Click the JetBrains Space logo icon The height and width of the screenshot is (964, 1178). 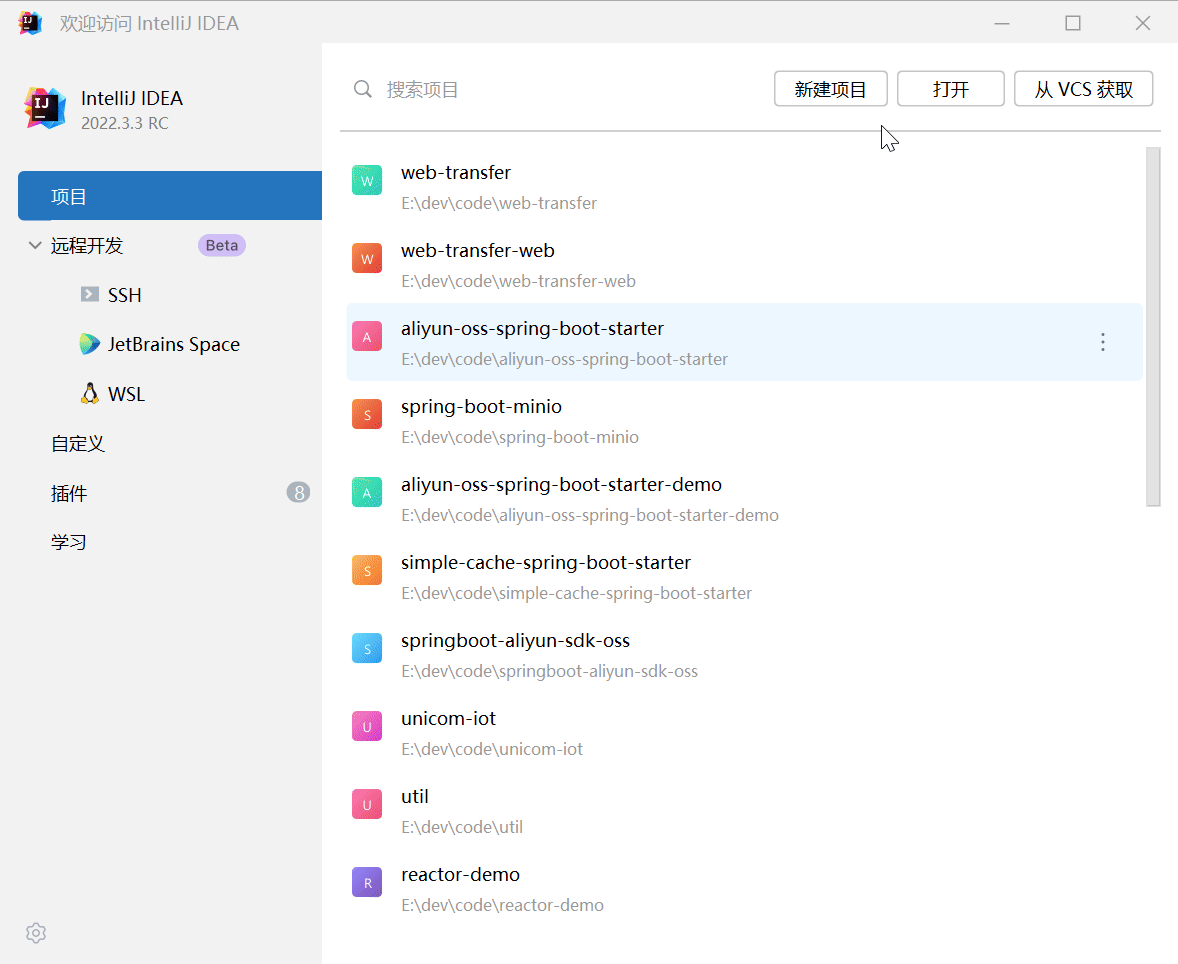(x=89, y=343)
